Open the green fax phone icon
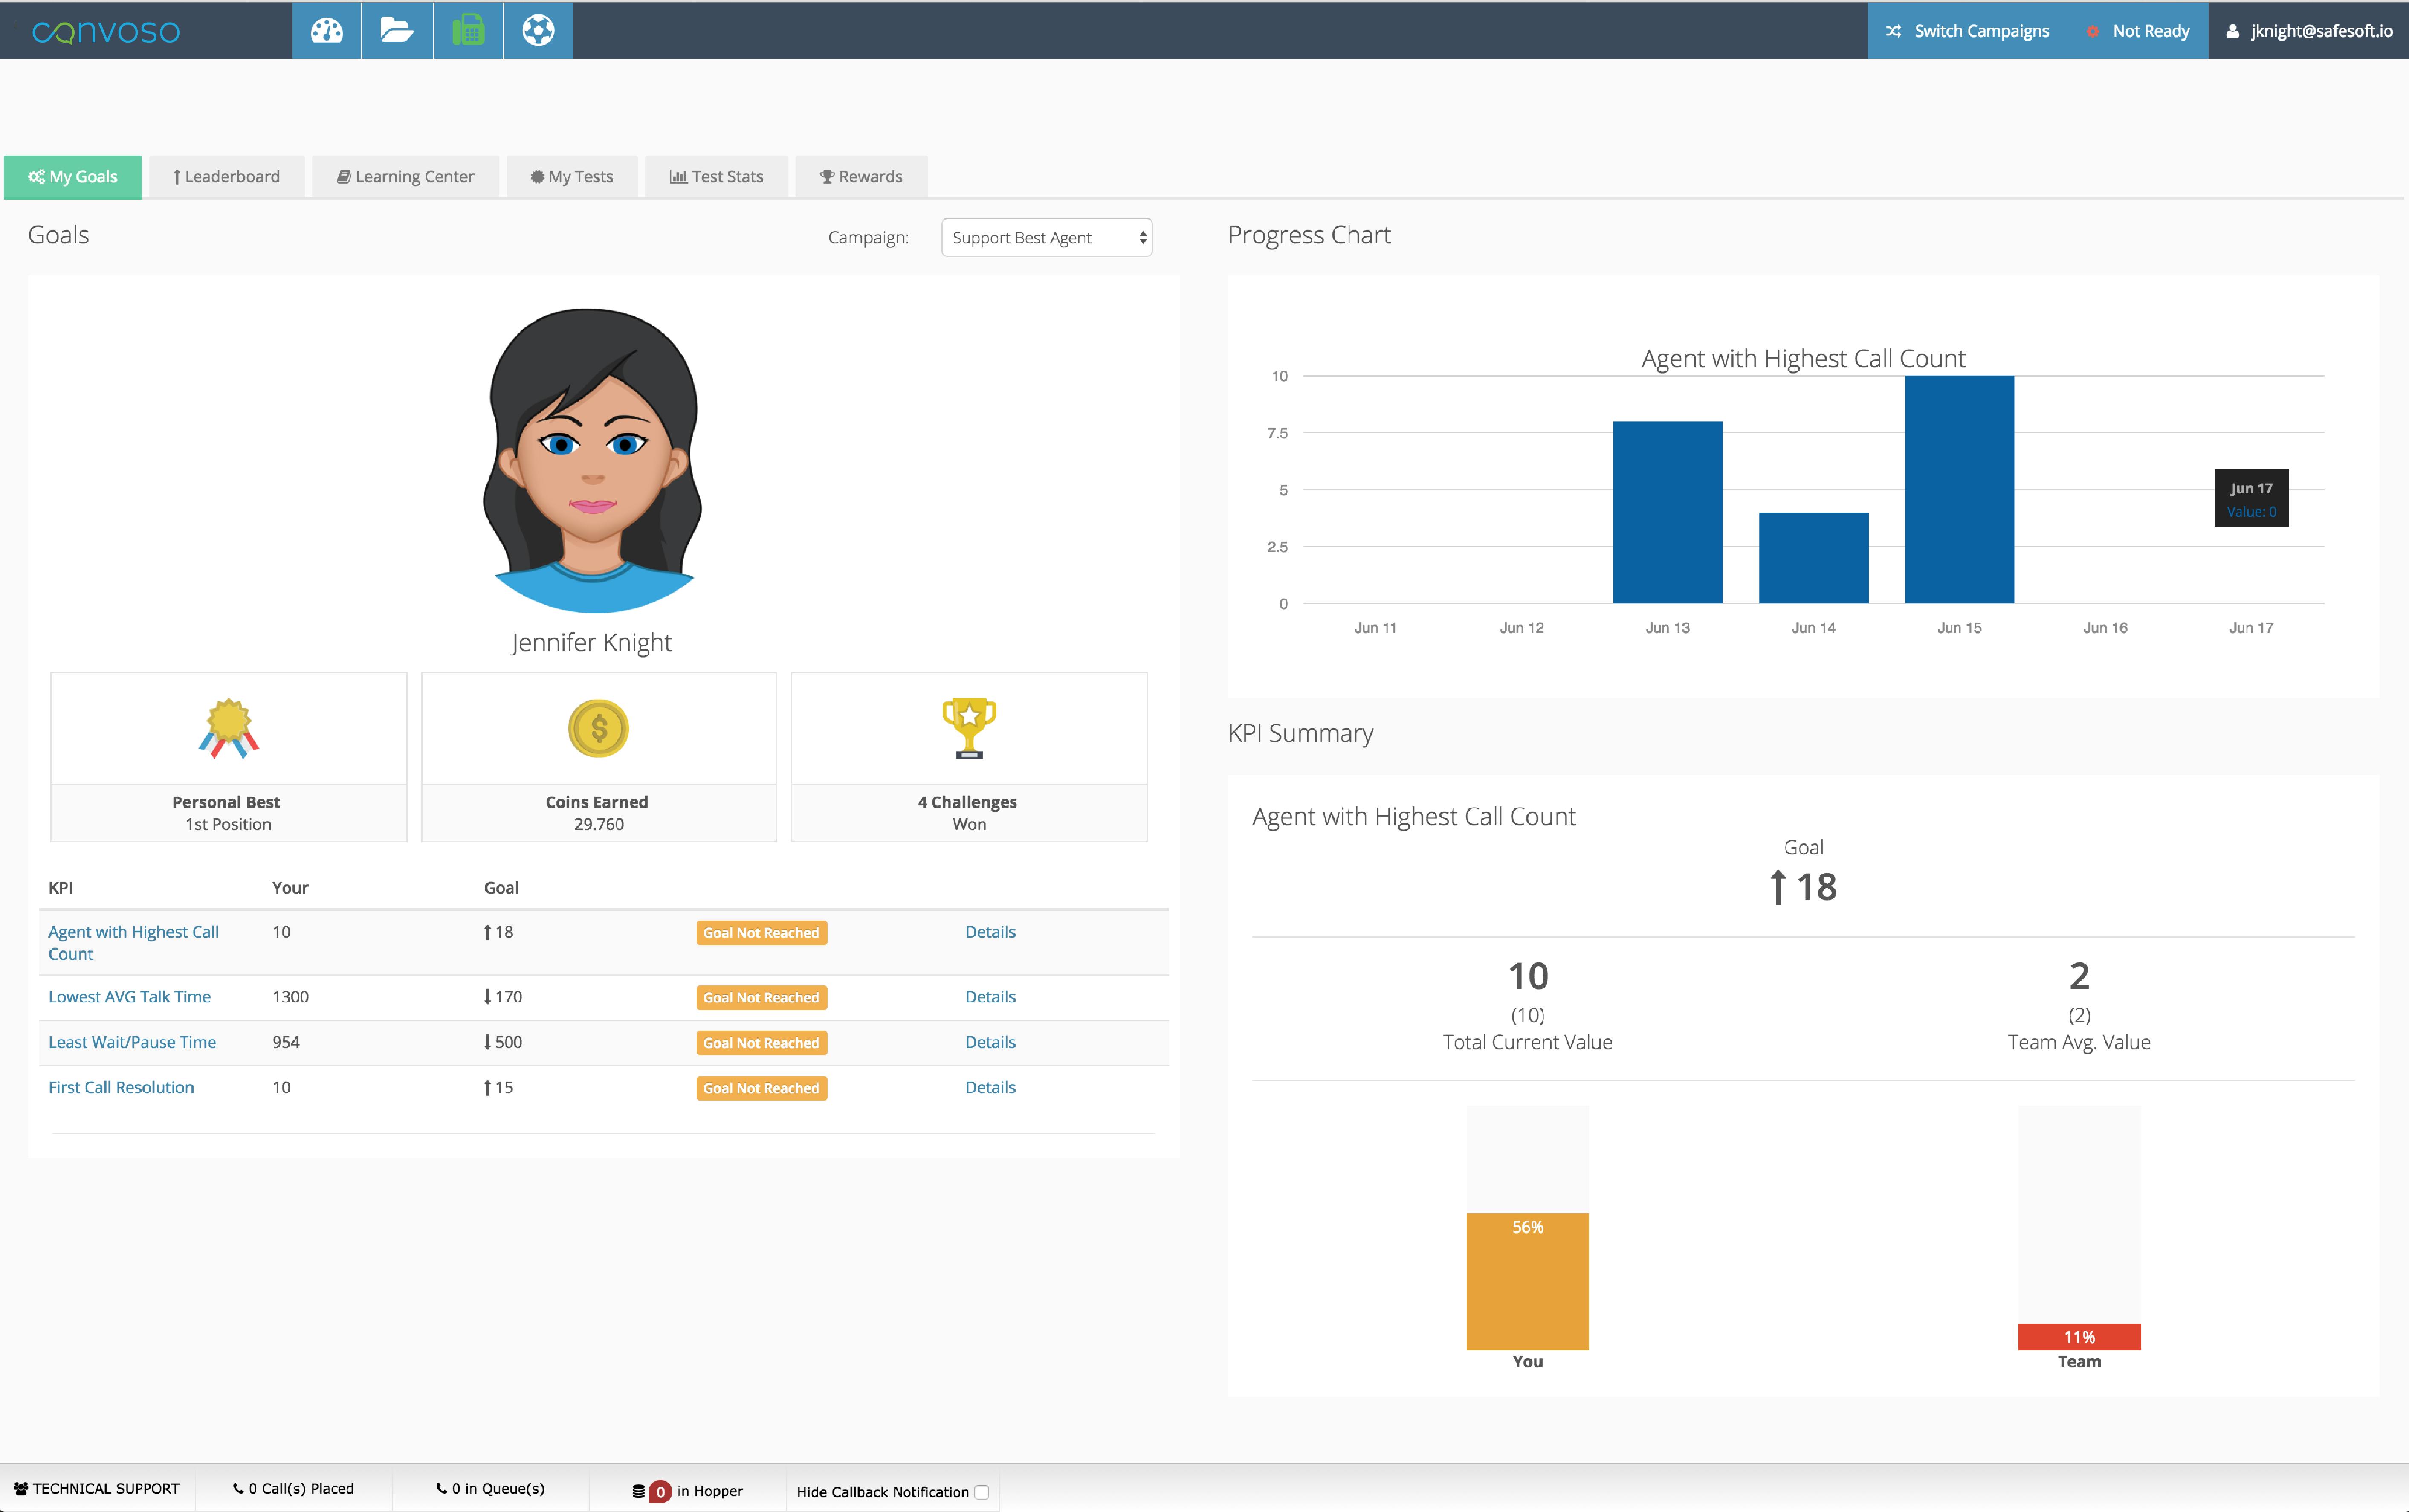This screenshot has width=2409, height=1512. [x=468, y=30]
